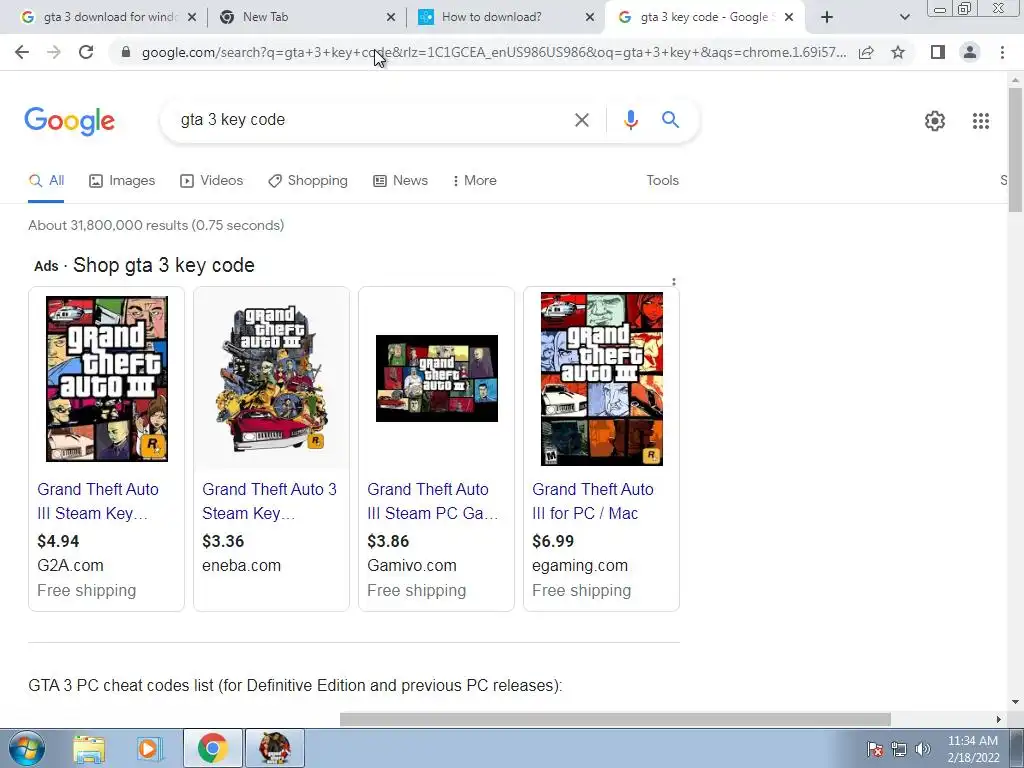The image size is (1024, 768).
Task: Click the $4.94 price
Action: click(x=58, y=541)
